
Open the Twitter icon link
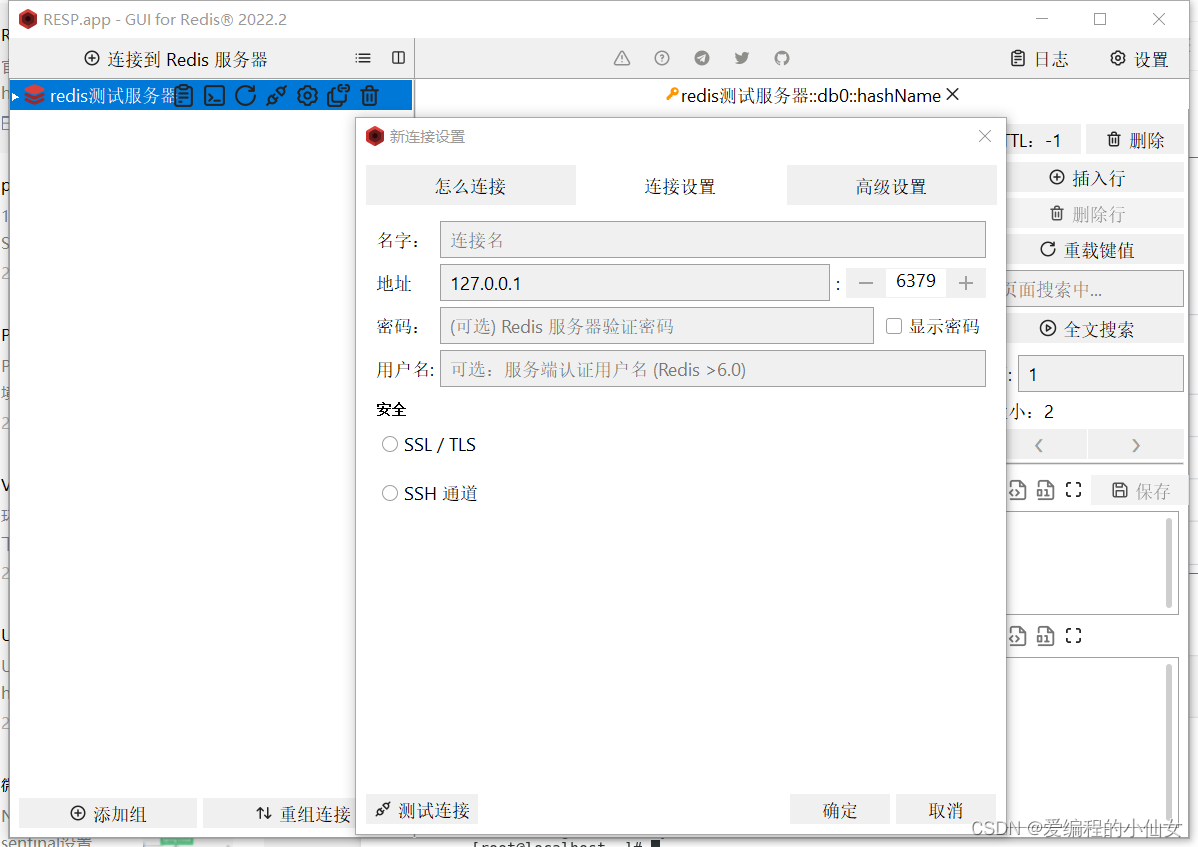click(741, 58)
